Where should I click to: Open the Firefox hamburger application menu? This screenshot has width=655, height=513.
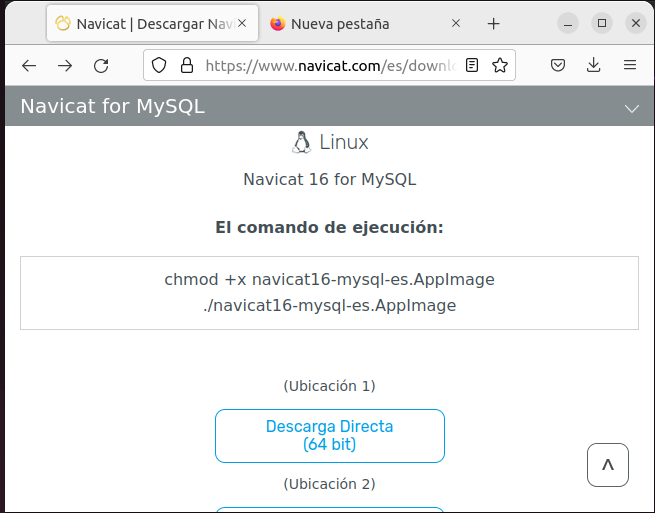pyautogui.click(x=630, y=65)
